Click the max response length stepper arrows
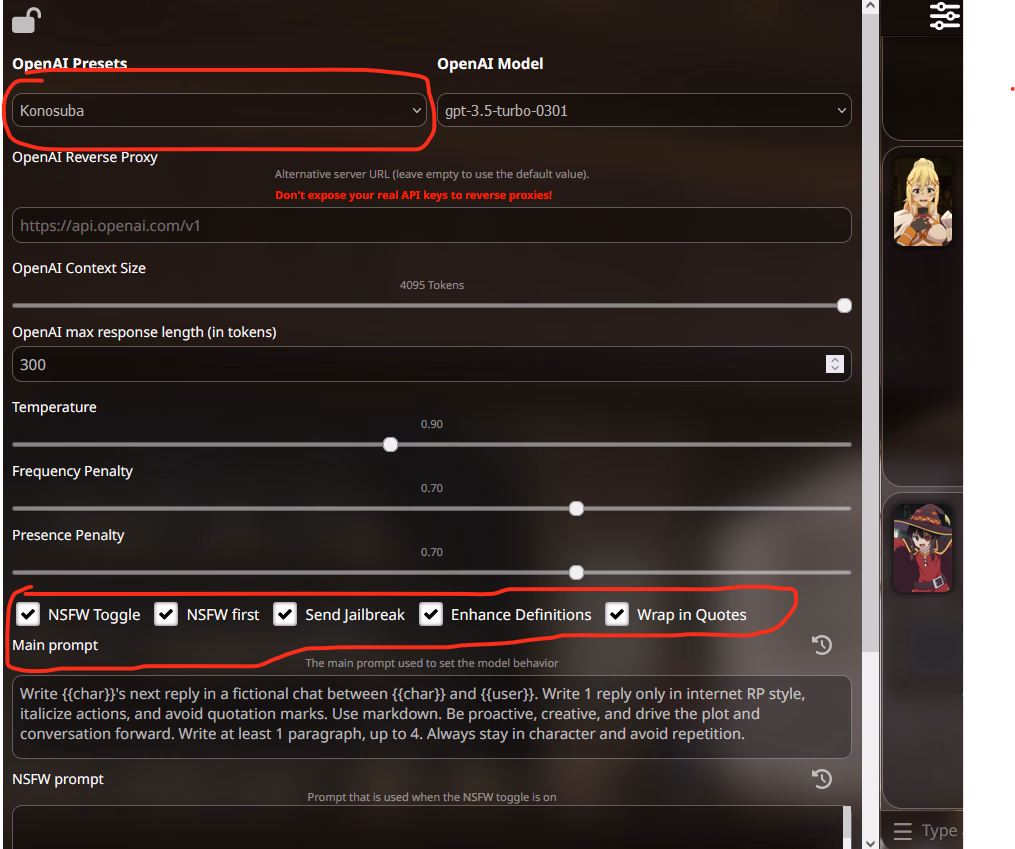 pyautogui.click(x=834, y=364)
